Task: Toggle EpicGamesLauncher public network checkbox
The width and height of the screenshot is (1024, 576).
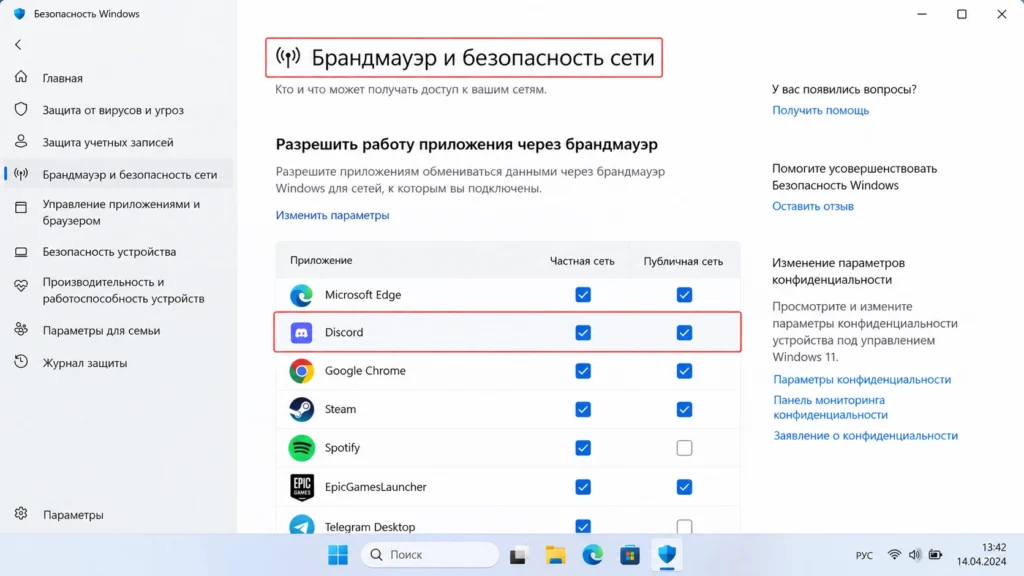Action: (x=684, y=487)
